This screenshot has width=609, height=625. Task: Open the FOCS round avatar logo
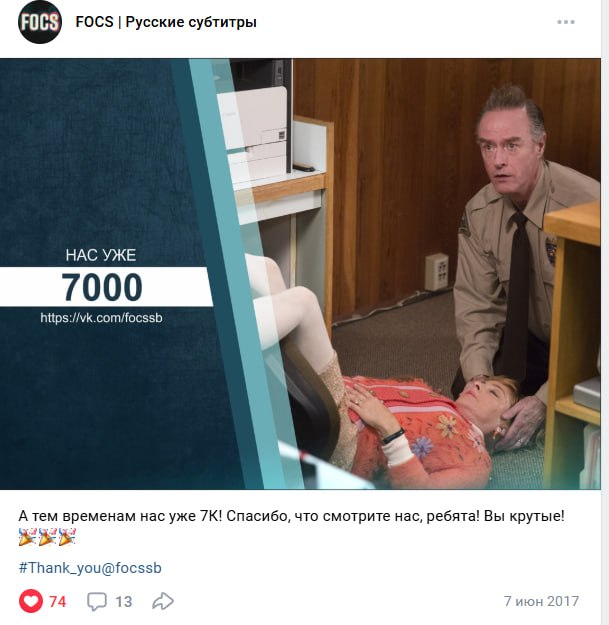[x=39, y=22]
